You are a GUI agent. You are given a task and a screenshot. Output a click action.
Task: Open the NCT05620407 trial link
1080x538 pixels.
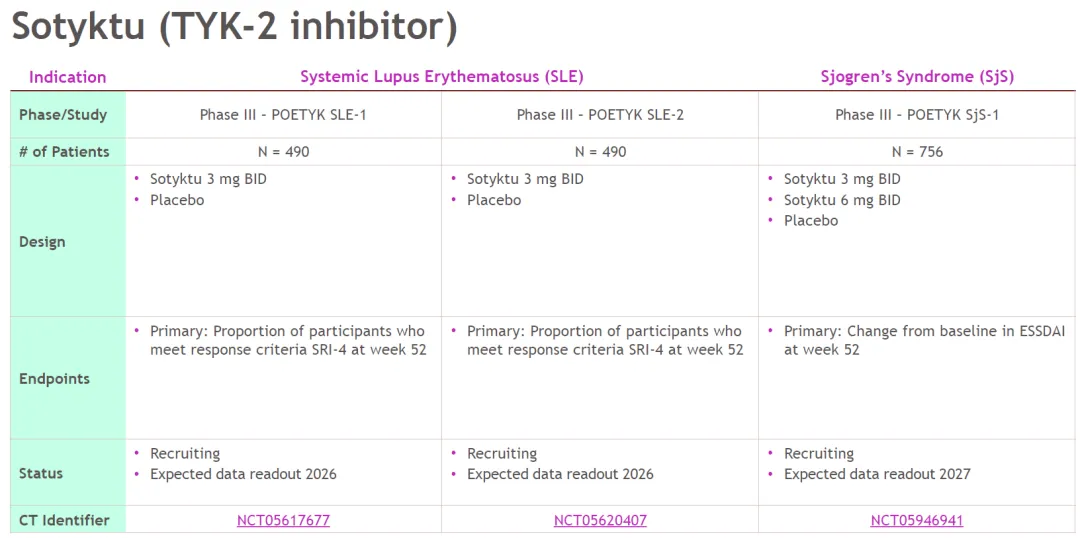click(600, 520)
